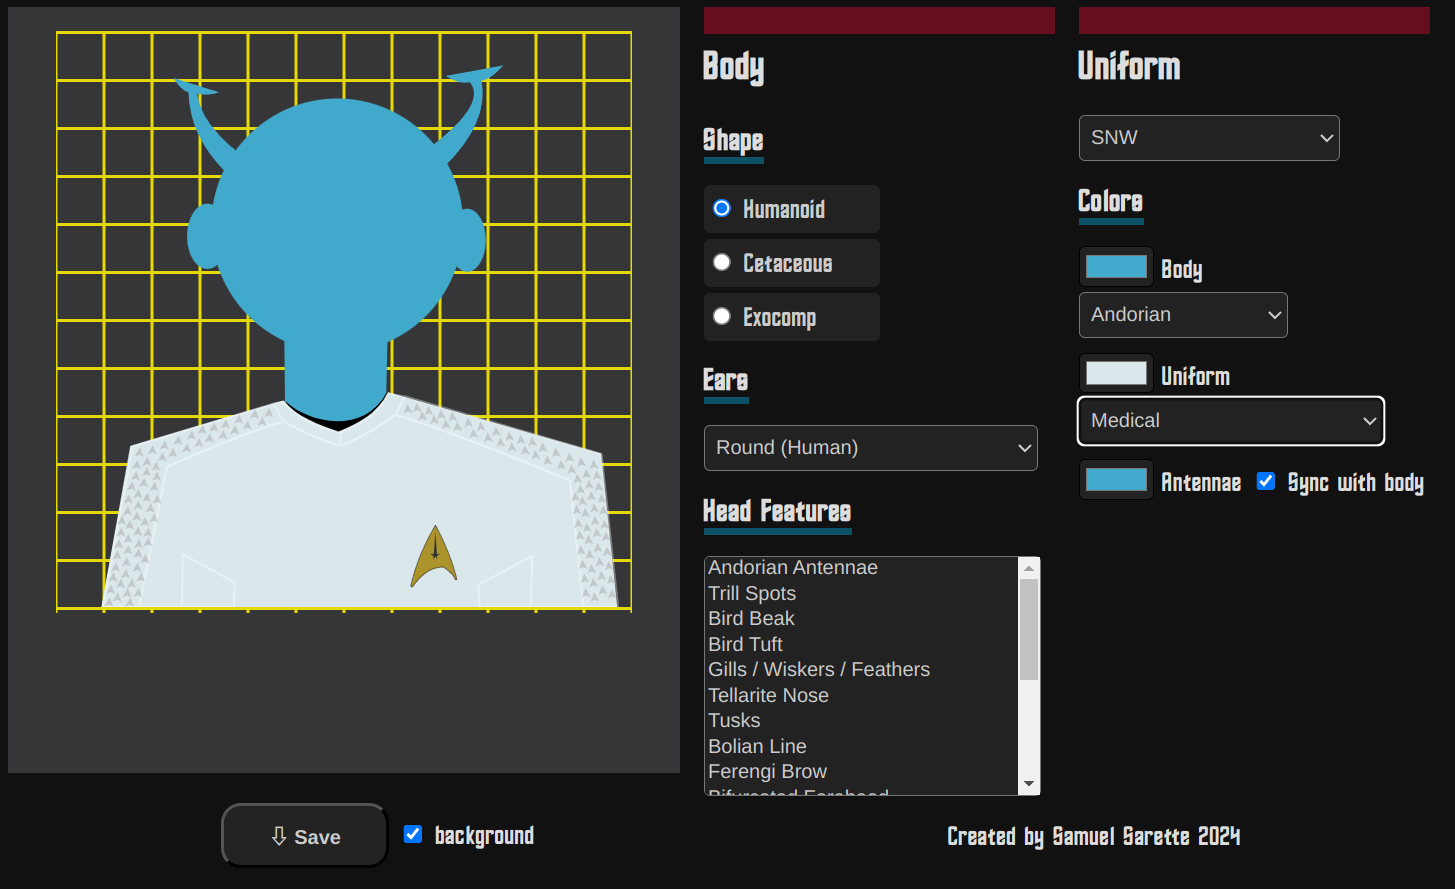Open the Body color swatch
1455x889 pixels.
pyautogui.click(x=1116, y=267)
